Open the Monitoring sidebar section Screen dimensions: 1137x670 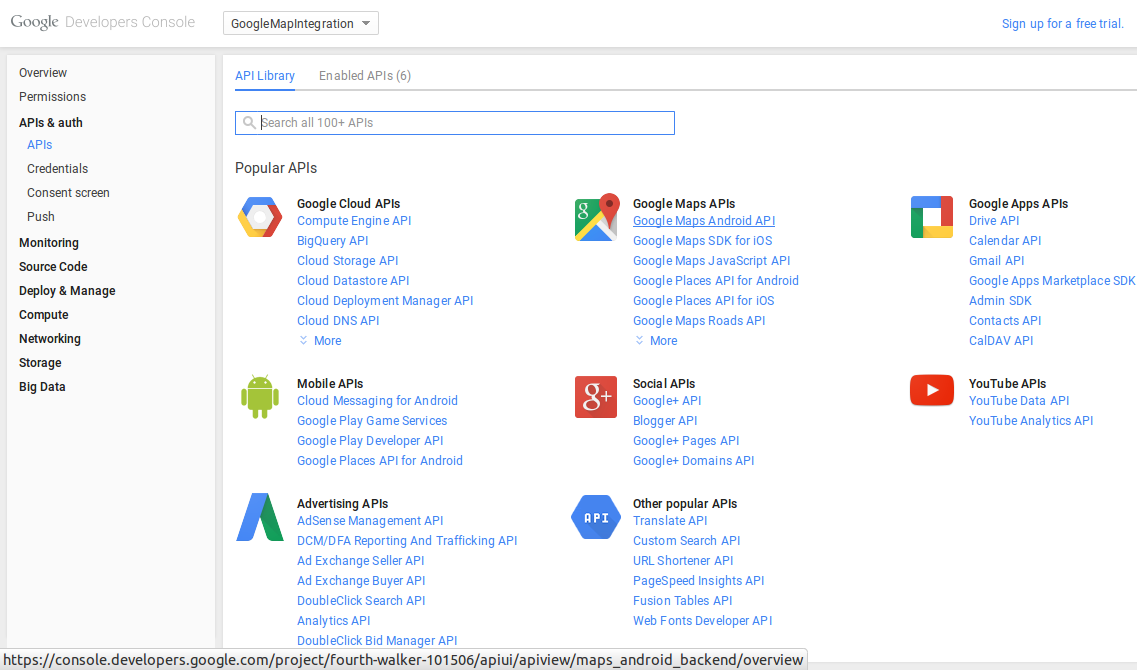point(49,243)
